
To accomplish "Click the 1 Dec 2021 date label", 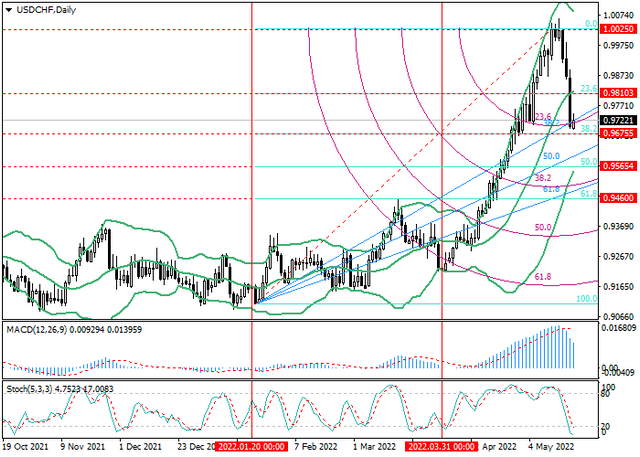I will click(x=139, y=446).
